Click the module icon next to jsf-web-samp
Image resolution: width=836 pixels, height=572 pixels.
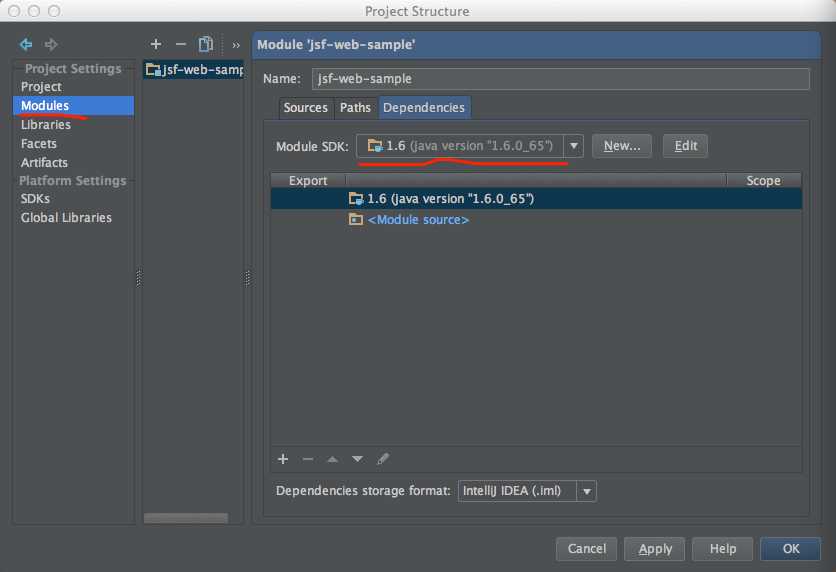coord(153,70)
